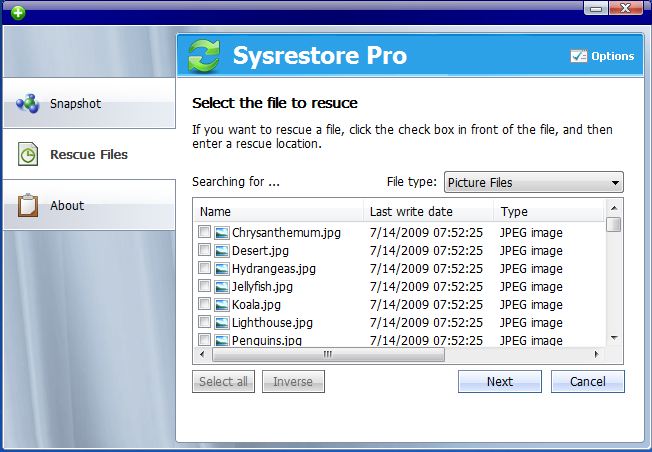The width and height of the screenshot is (652, 452).
Task: Click the date in Chrysanthemum.jpg row
Action: [x=426, y=233]
